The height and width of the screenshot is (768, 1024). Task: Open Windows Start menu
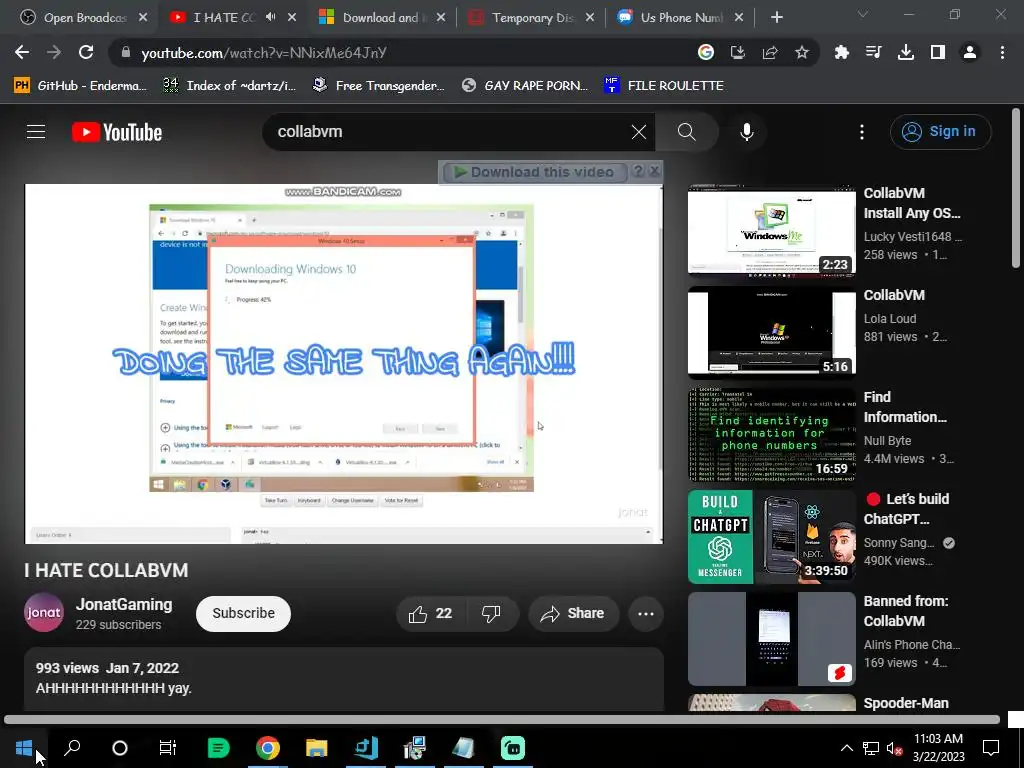coord(24,748)
